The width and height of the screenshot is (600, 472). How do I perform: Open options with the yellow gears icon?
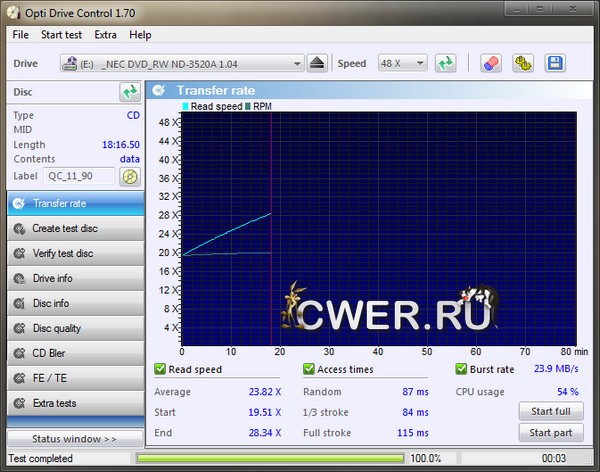pos(523,63)
